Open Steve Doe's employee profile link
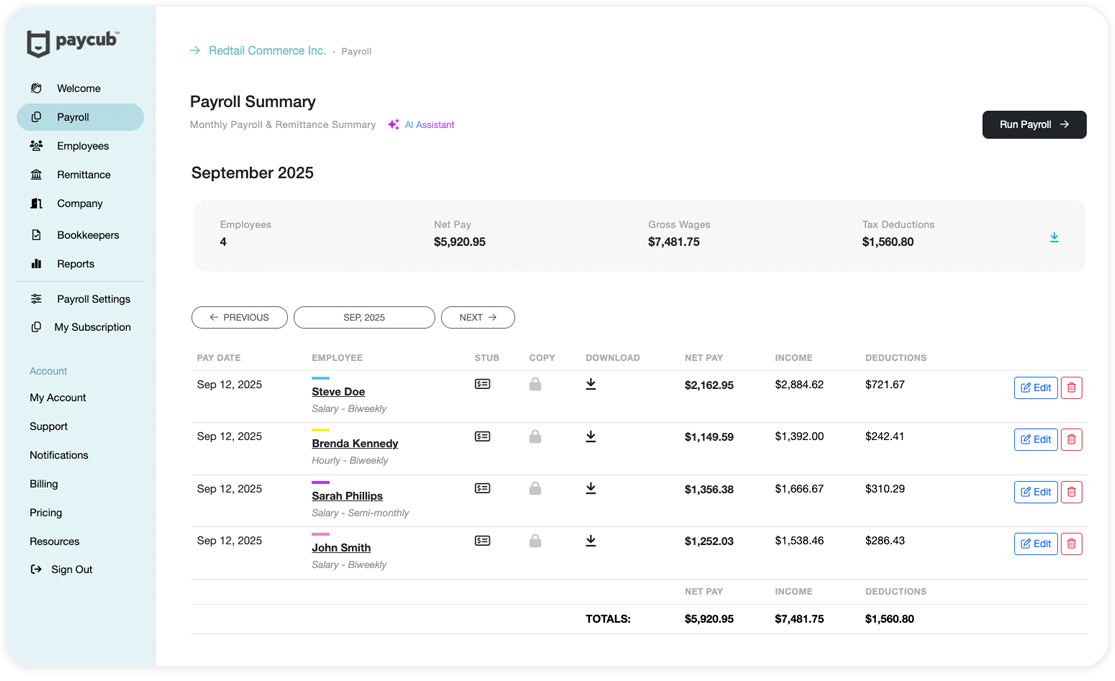Screen dimensions: 1115x681 tap(338, 392)
